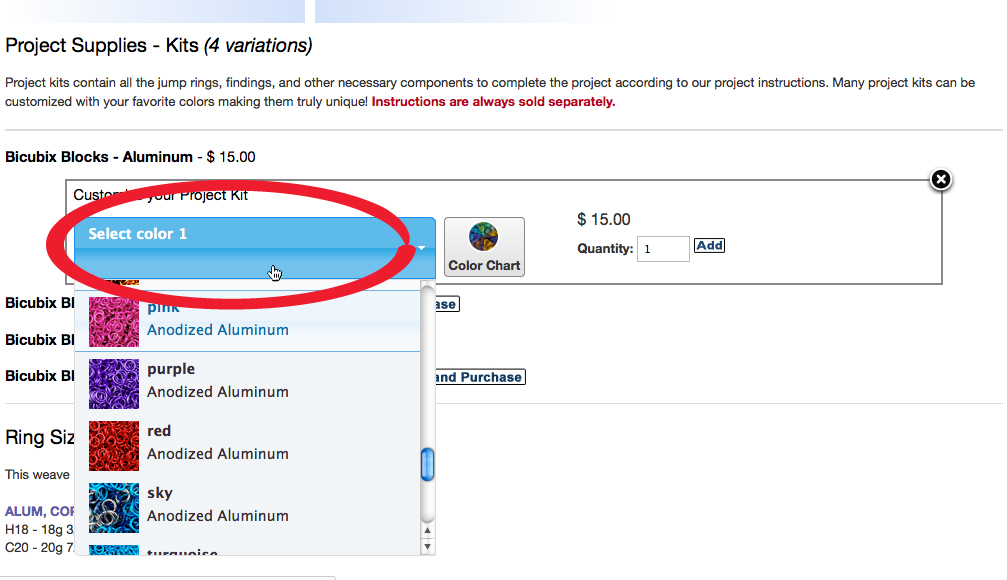Viewport: 1007px width, 580px height.
Task: Click the purple rings swatch image
Action: [113, 383]
